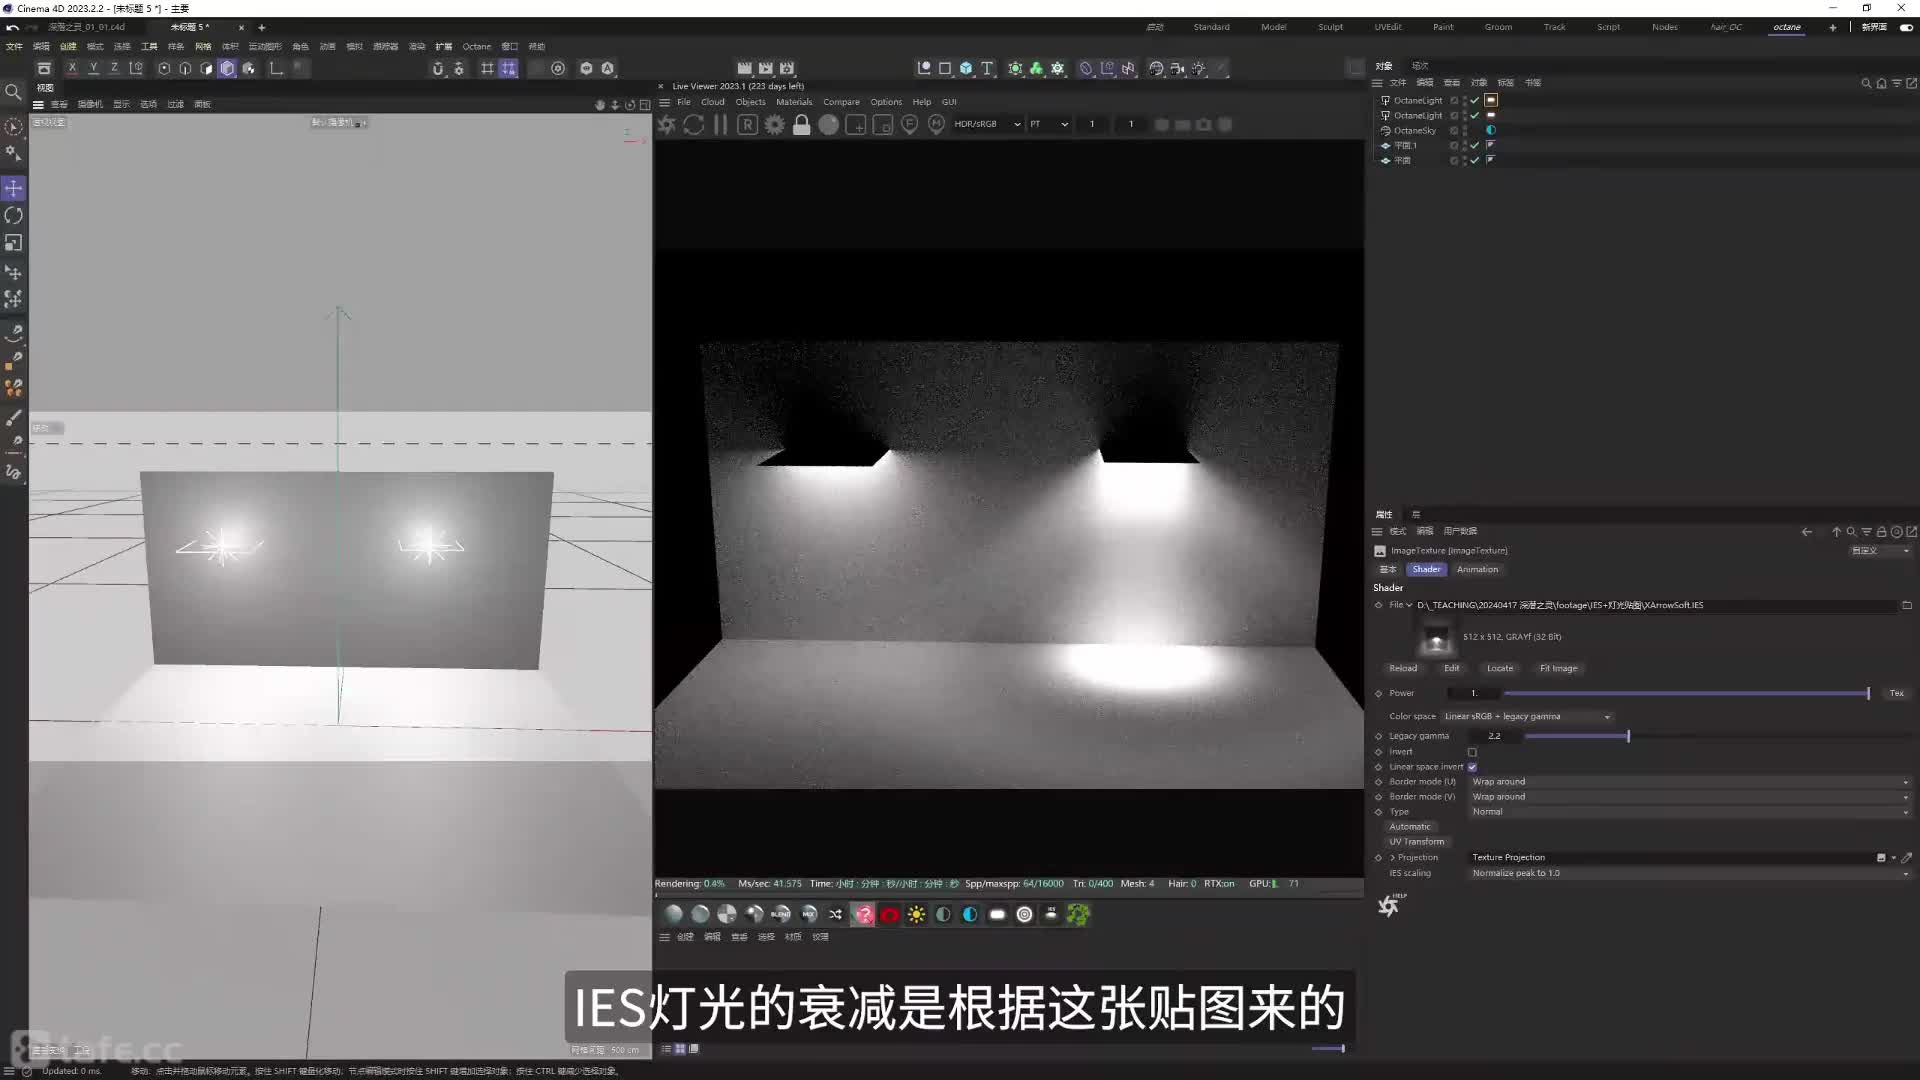Open the search magnifier in left sidebar
Viewport: 1920px width, 1080px height.
pos(13,92)
